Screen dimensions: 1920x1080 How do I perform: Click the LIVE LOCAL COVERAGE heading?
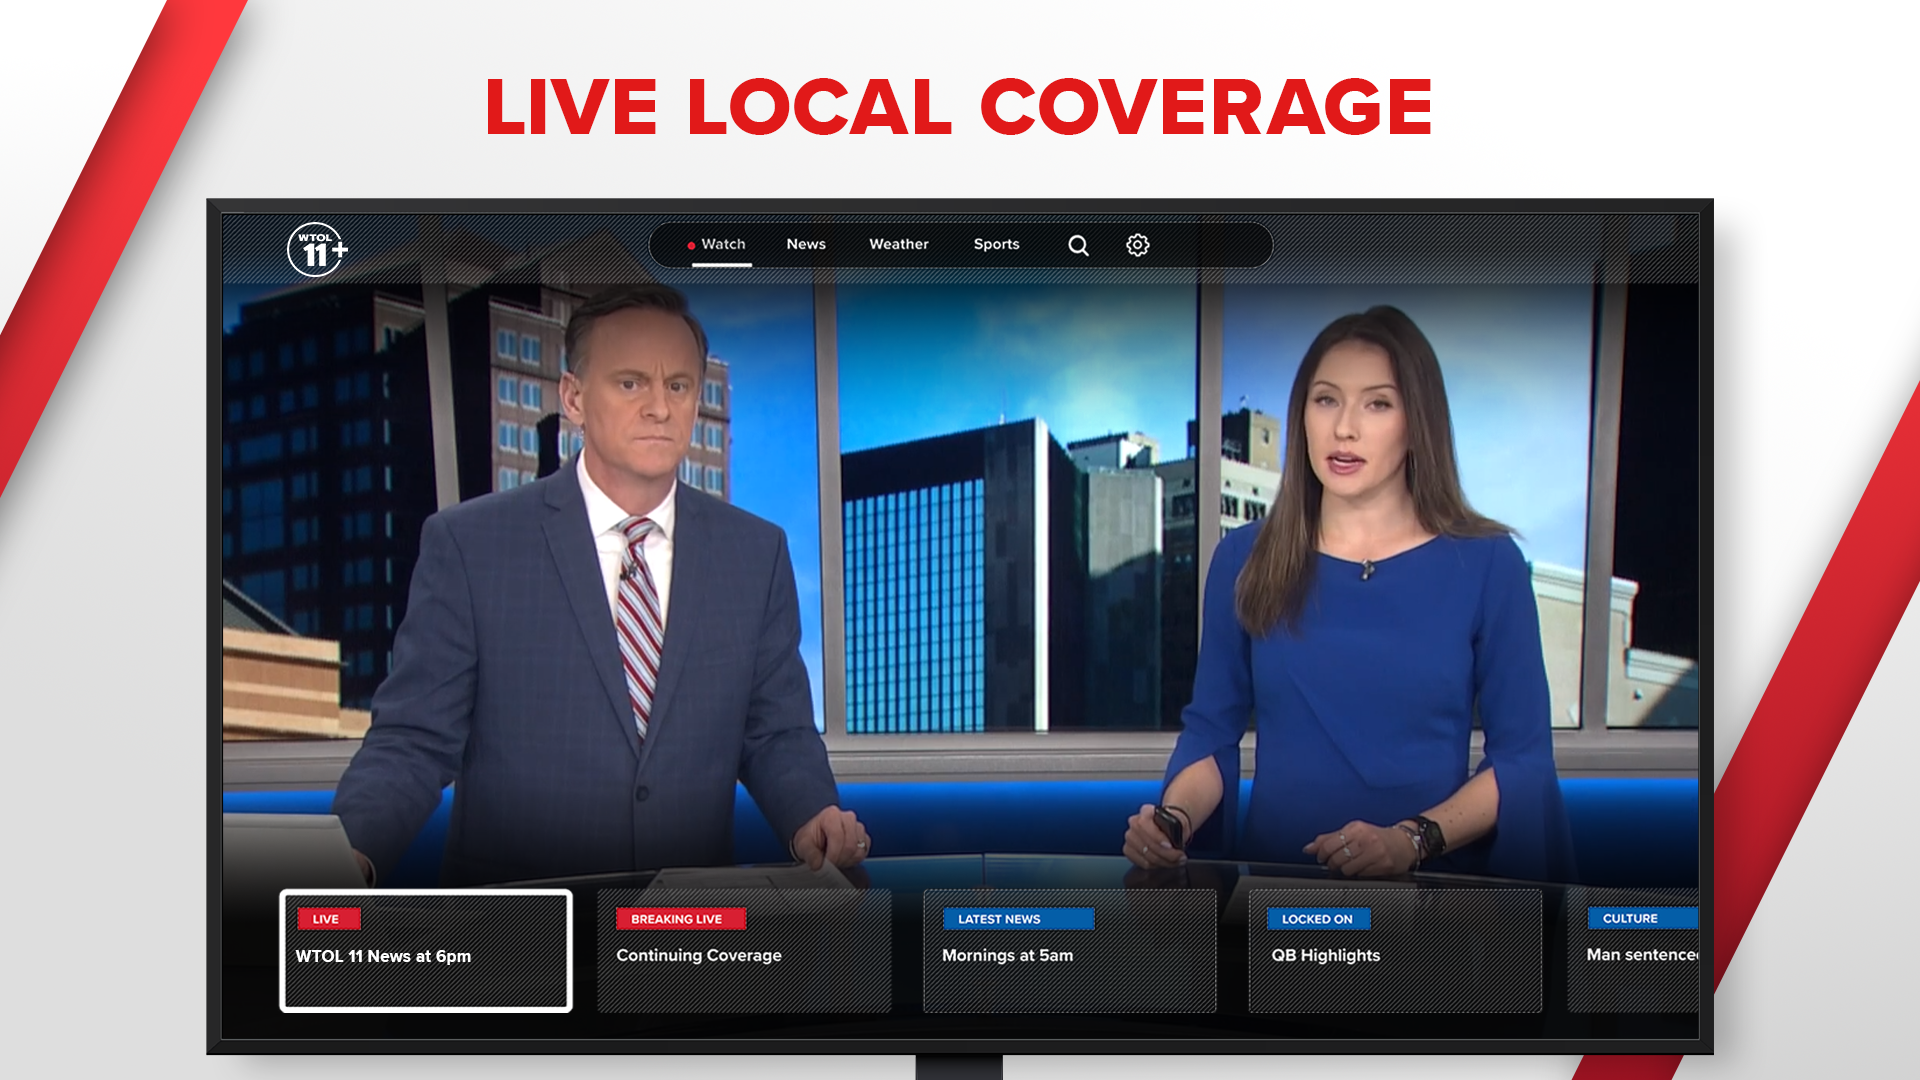pyautogui.click(x=959, y=107)
